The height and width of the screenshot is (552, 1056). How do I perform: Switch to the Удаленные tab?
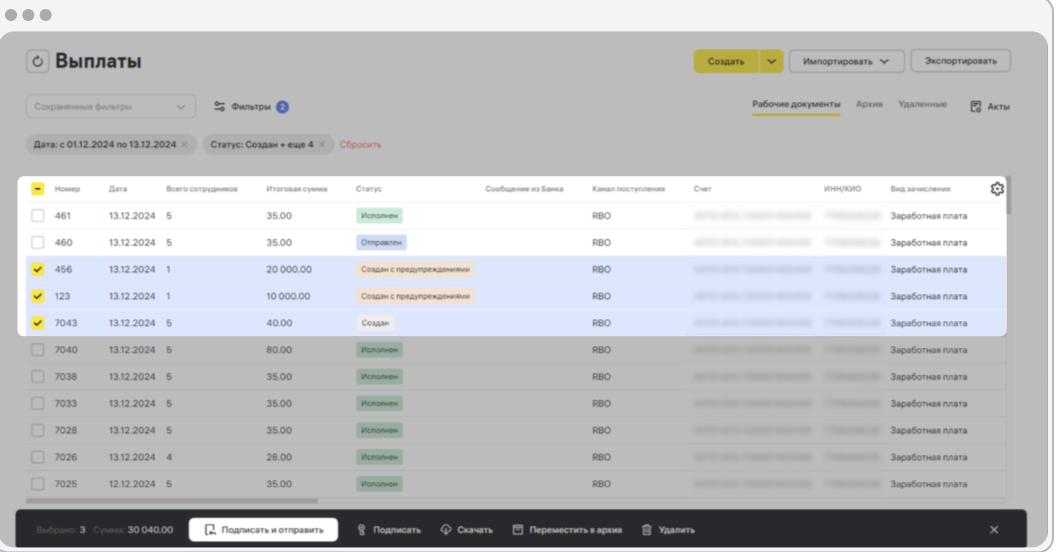922,104
